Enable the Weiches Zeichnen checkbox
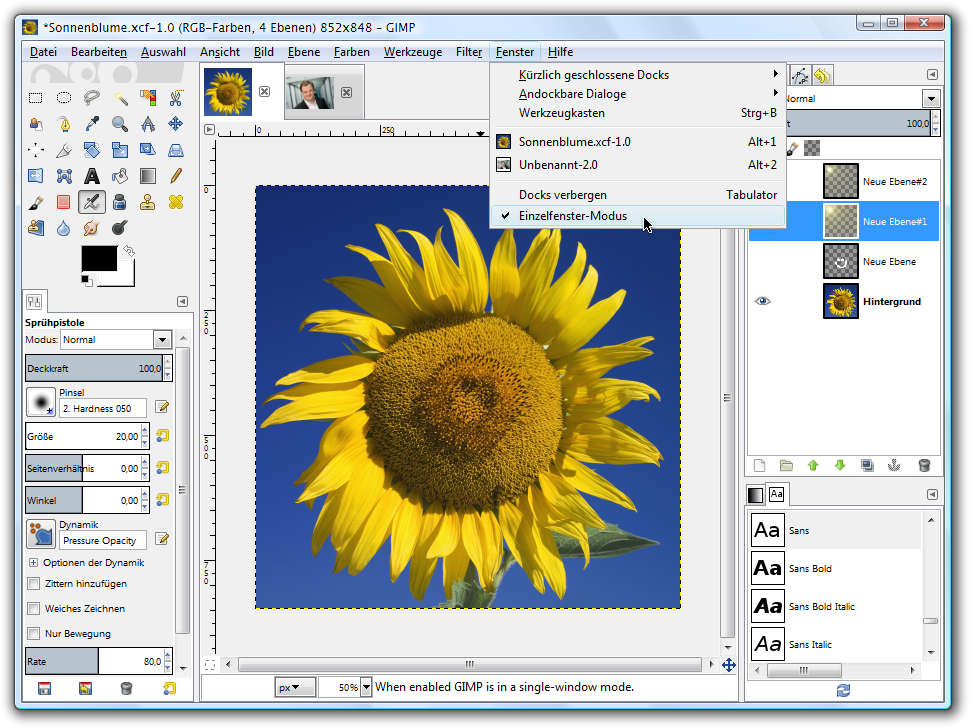 pos(34,609)
